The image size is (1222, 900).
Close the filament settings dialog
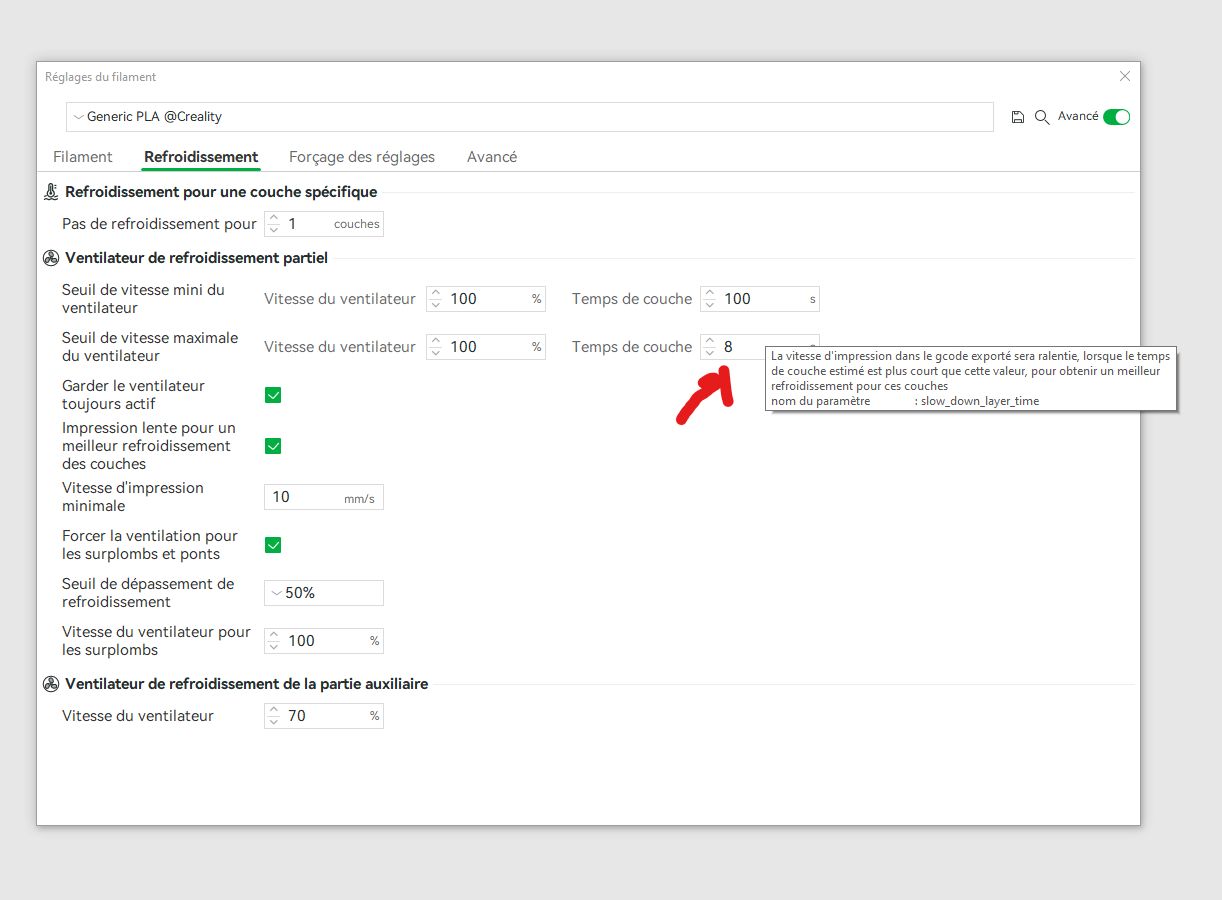pyautogui.click(x=1125, y=76)
